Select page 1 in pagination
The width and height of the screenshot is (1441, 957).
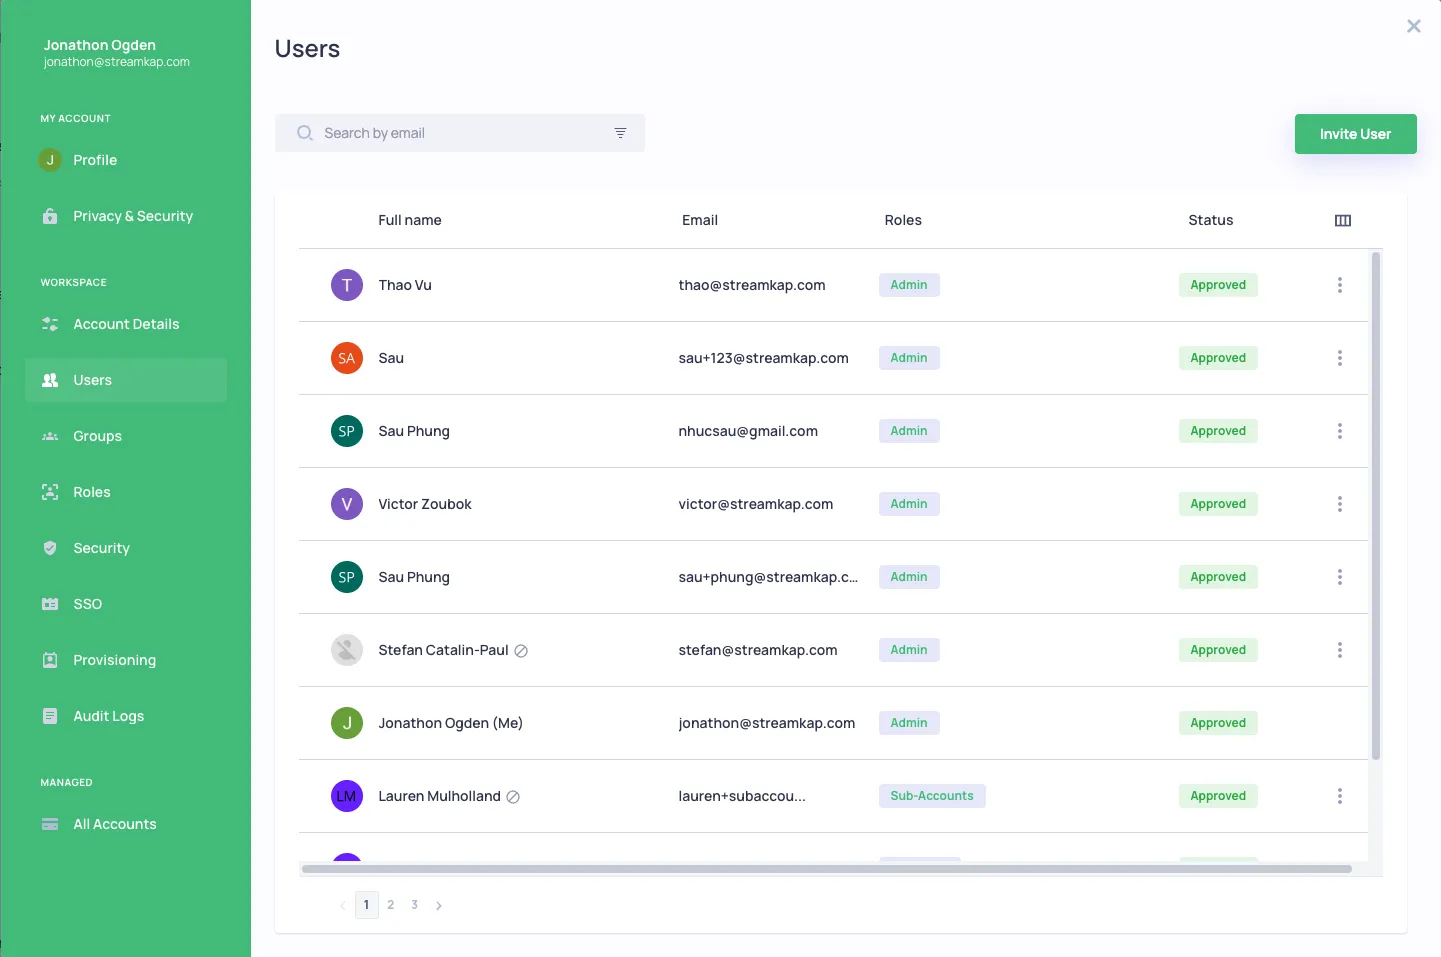click(367, 905)
